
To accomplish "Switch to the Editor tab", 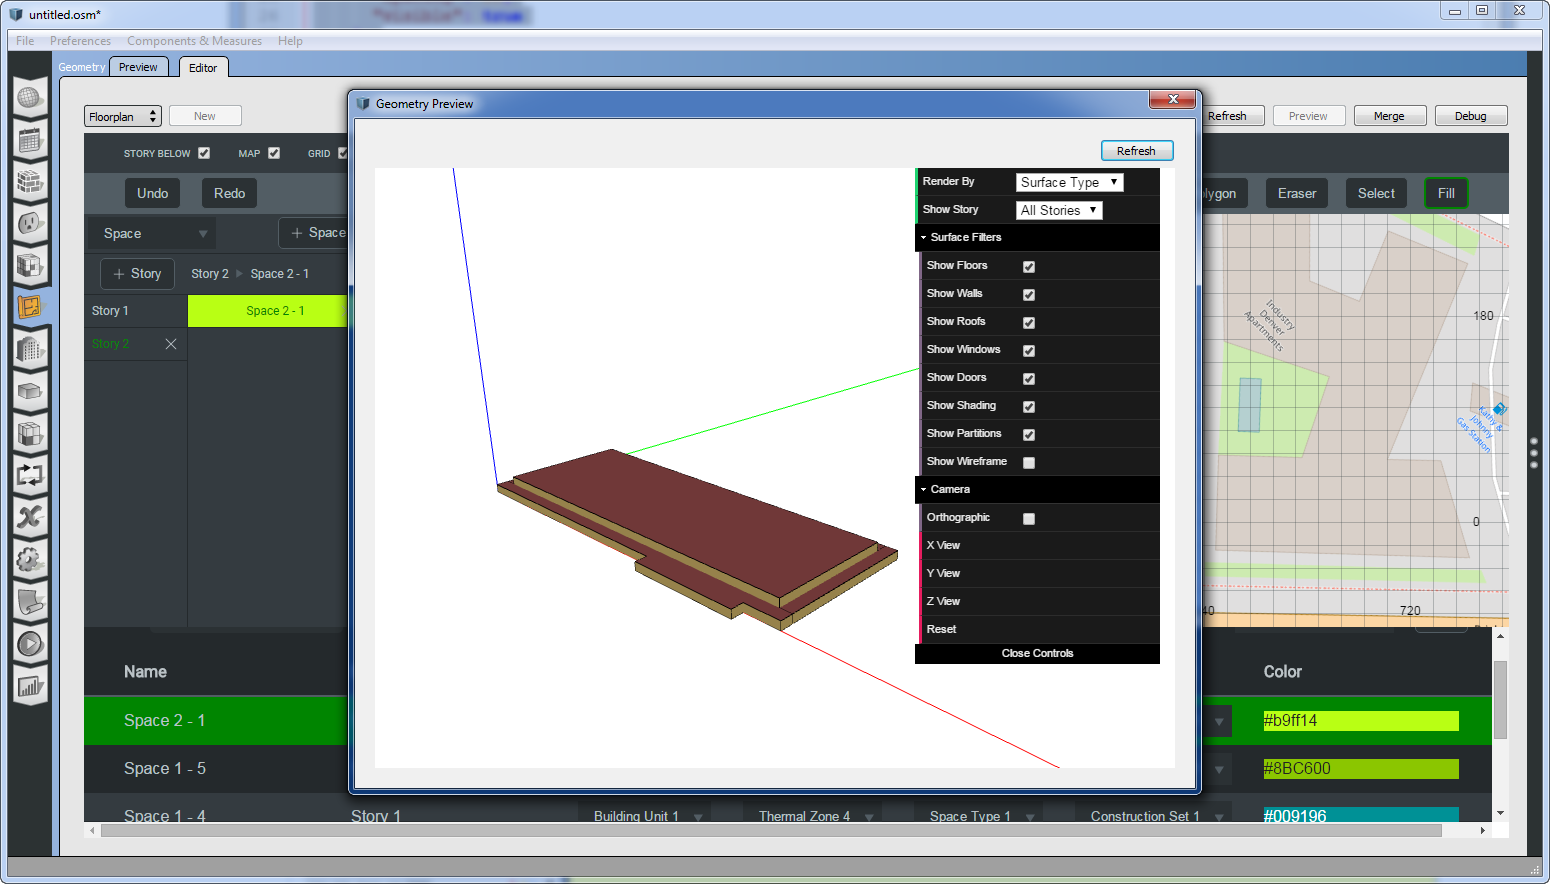I will point(203,68).
